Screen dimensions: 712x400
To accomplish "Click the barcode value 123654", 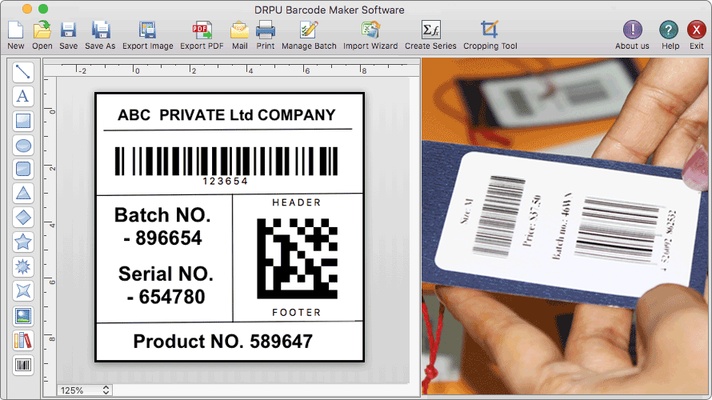I will tap(225, 181).
